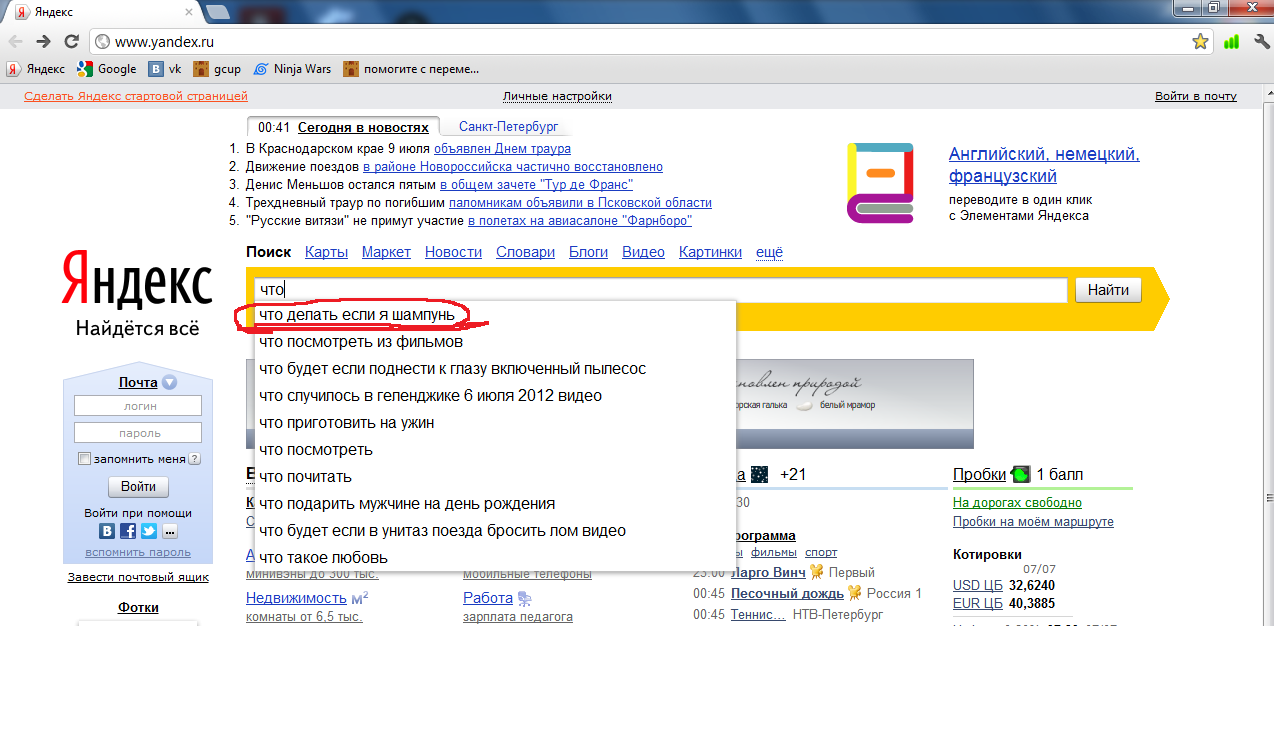Open the Ninja Wars bookmark
Image resolution: width=1274 pixels, height=732 pixels.
point(292,69)
